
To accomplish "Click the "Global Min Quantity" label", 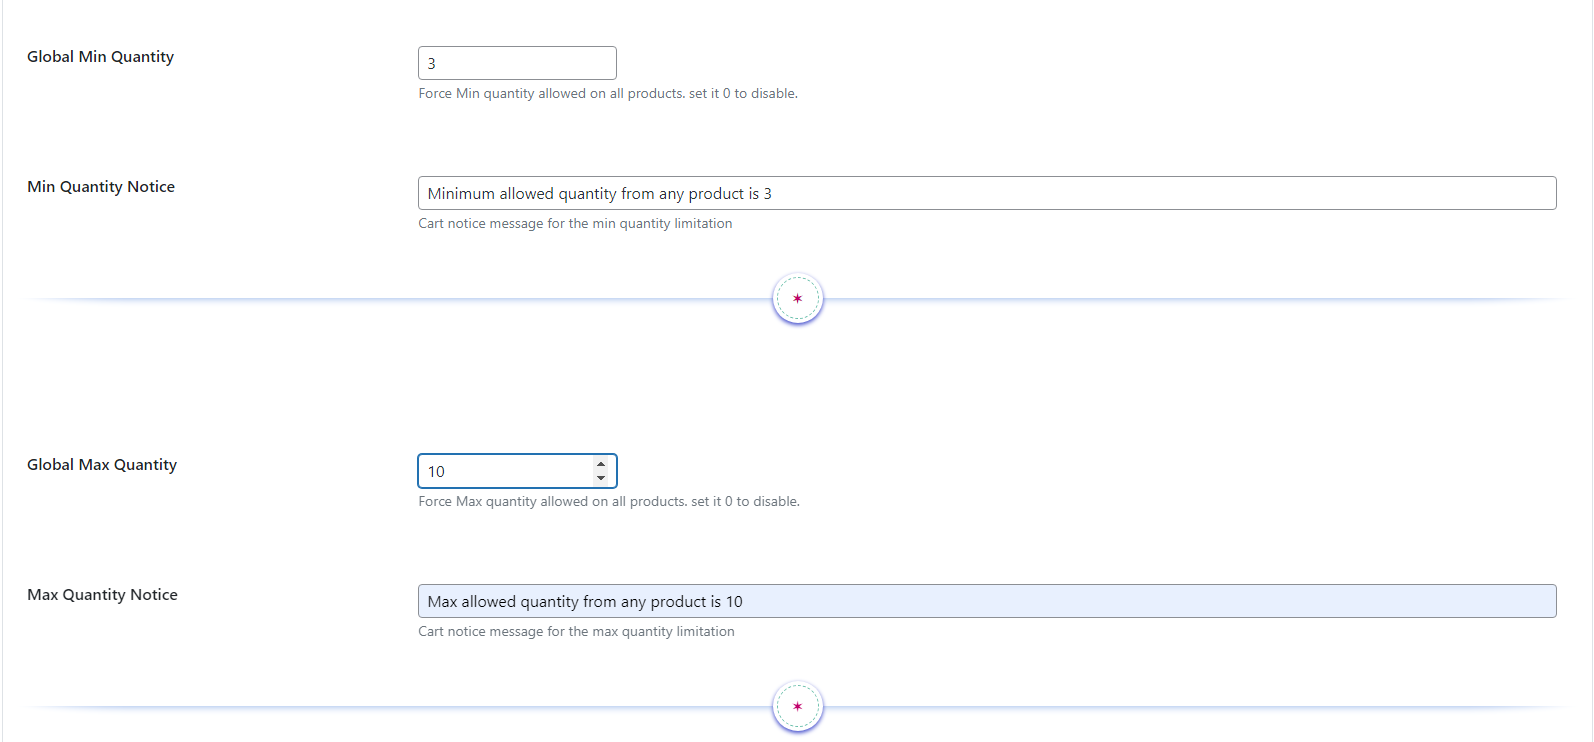I will (x=100, y=57).
